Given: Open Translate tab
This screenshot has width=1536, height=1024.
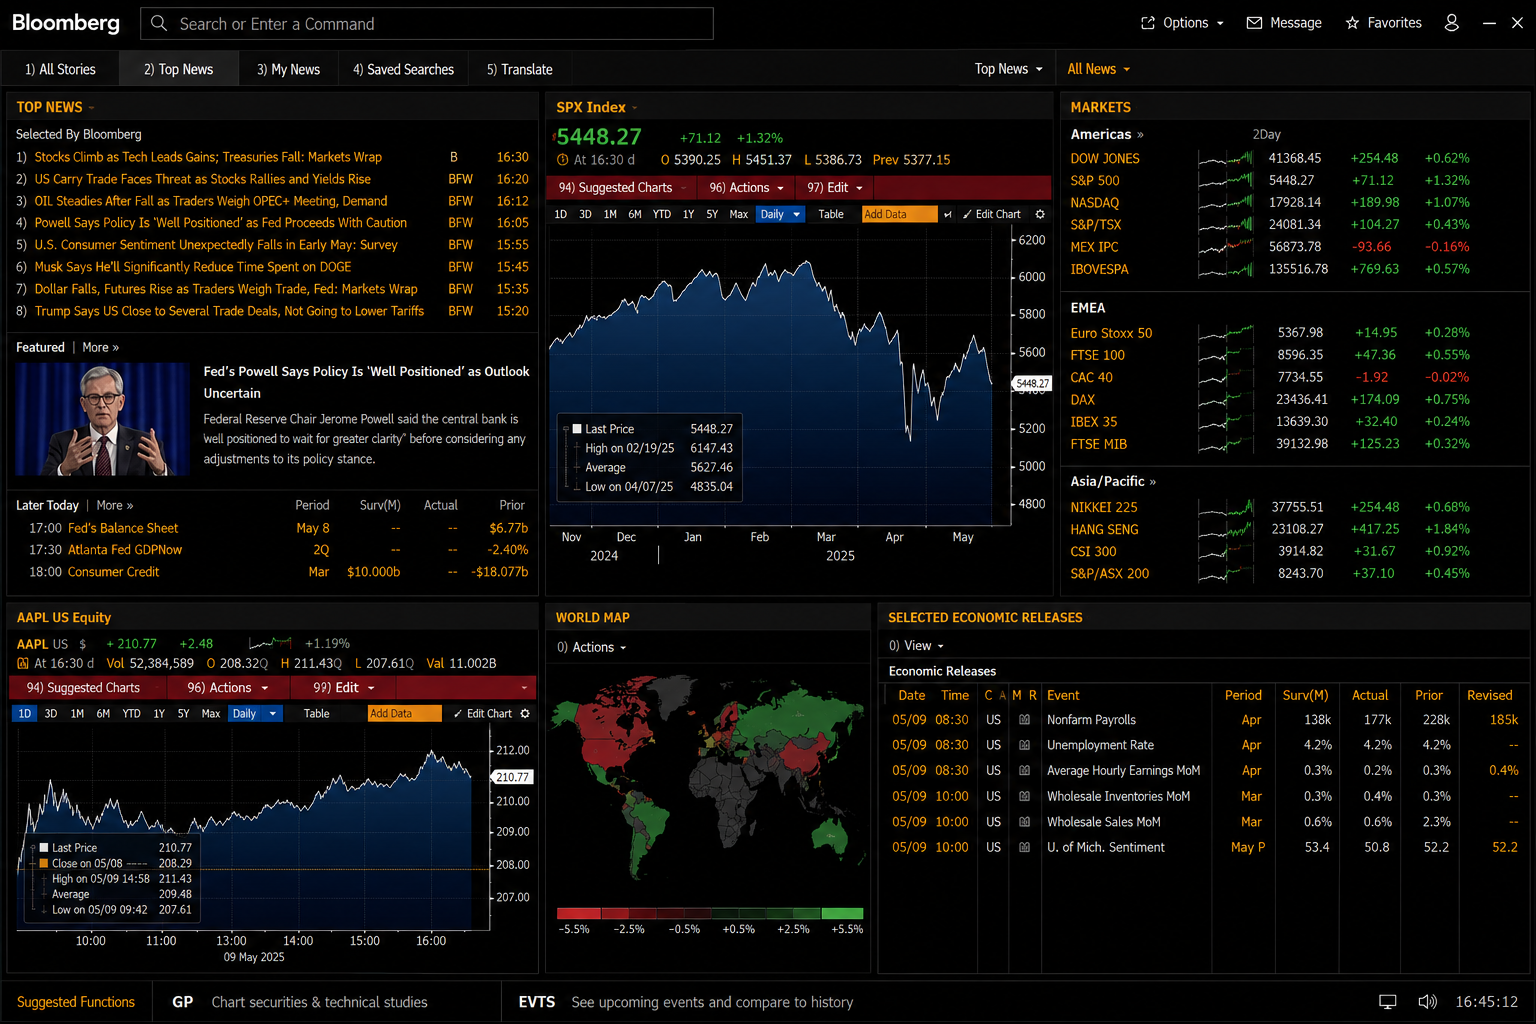Looking at the screenshot, I should (520, 69).
